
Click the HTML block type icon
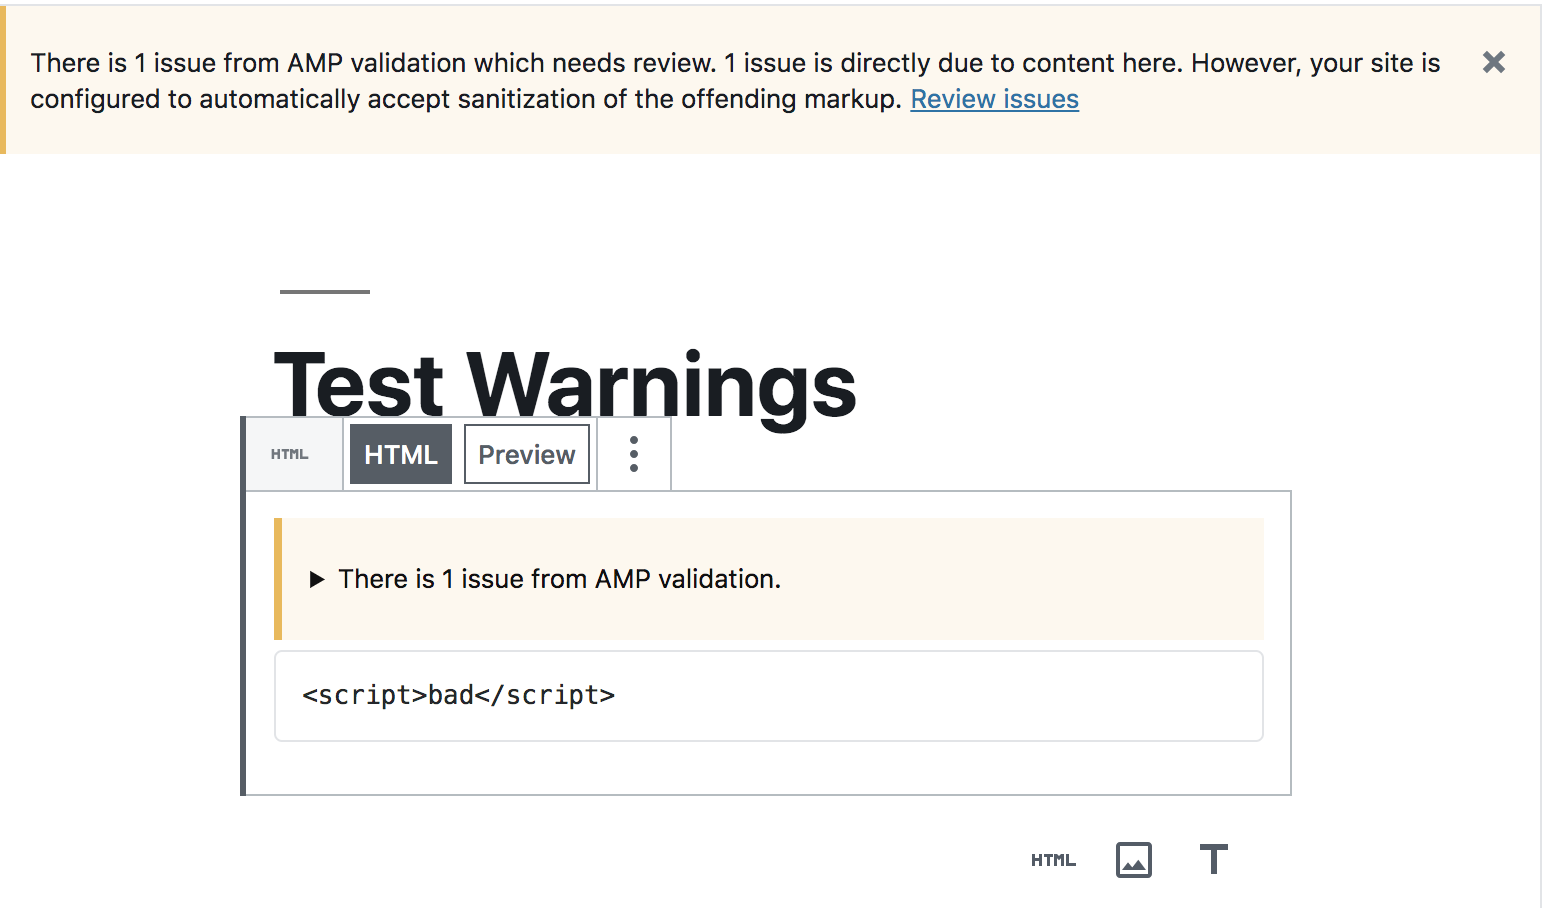[x=290, y=454]
